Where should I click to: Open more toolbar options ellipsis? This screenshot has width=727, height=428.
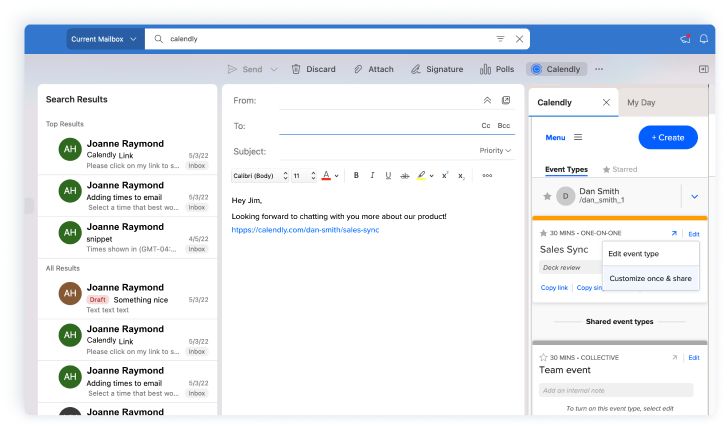(x=599, y=69)
